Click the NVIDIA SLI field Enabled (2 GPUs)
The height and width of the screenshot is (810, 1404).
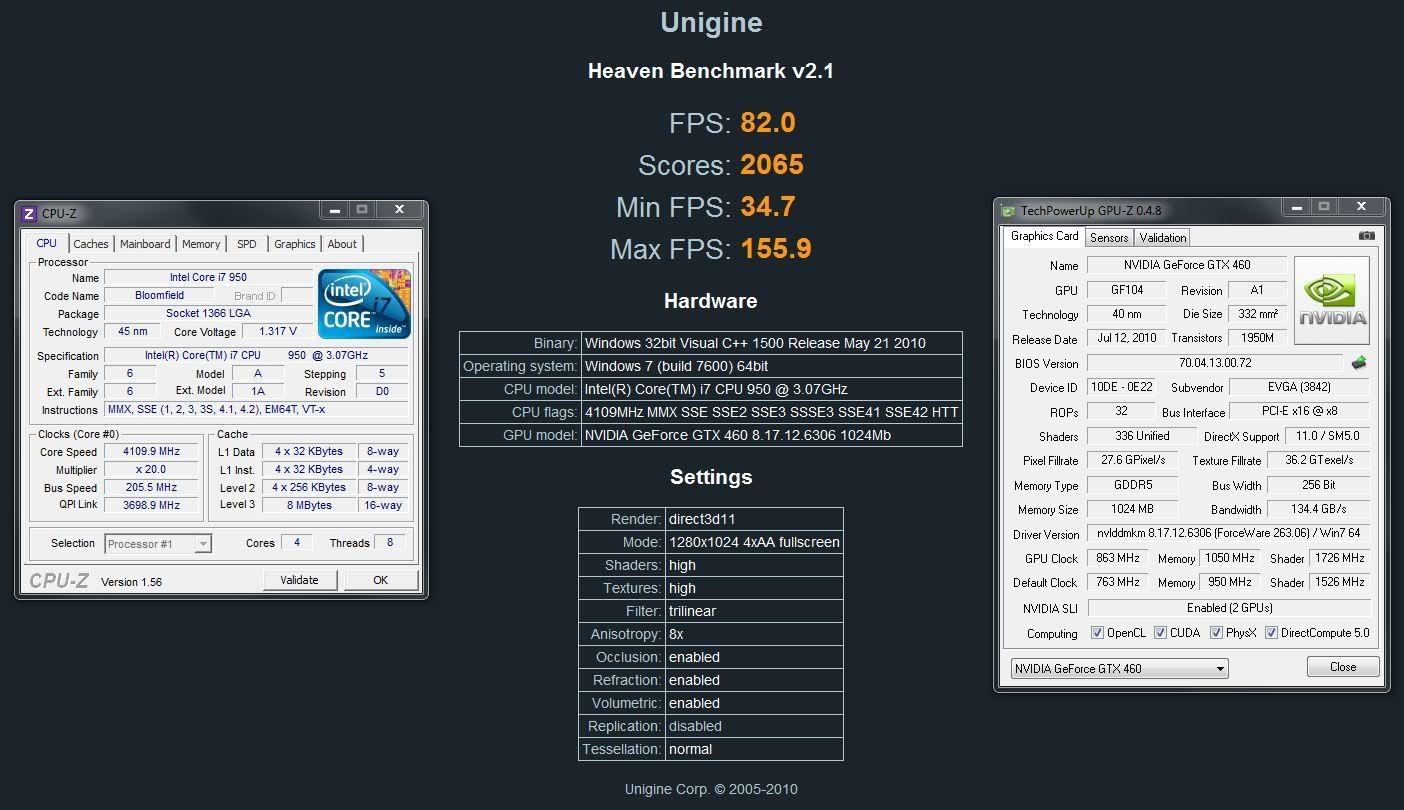[x=1229, y=608]
